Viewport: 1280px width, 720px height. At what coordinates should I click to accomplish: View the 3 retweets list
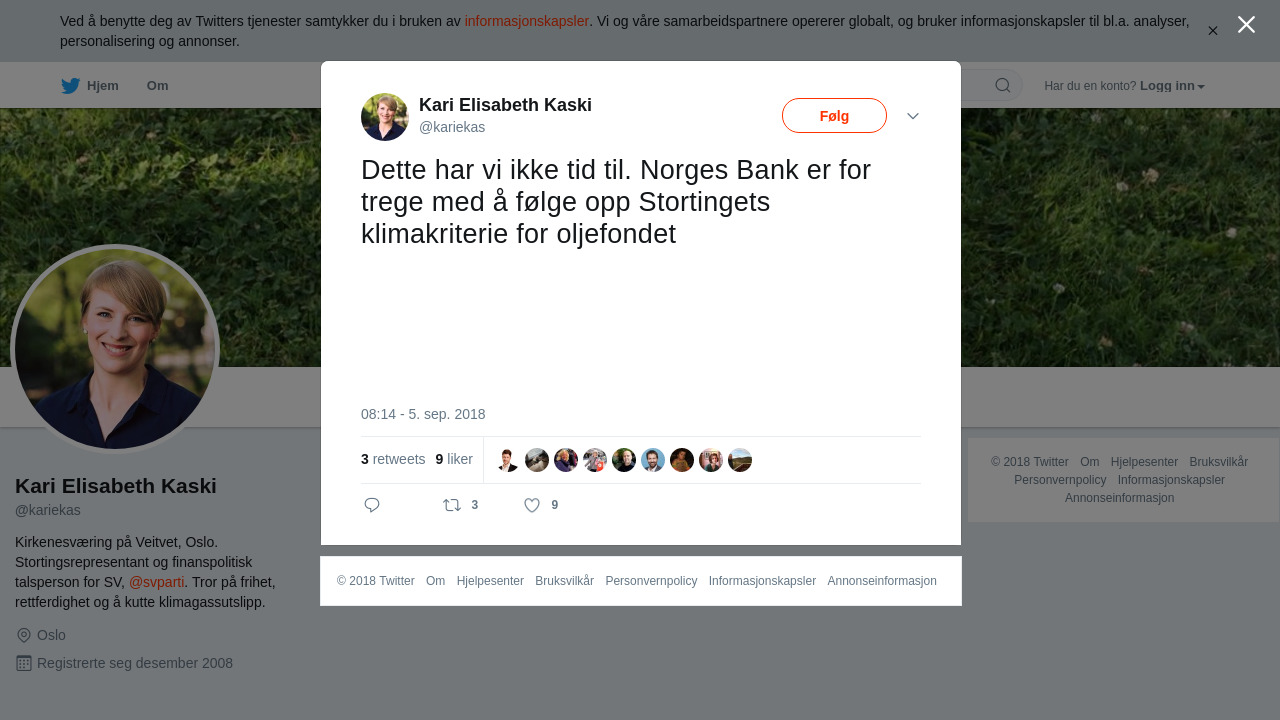coord(393,459)
